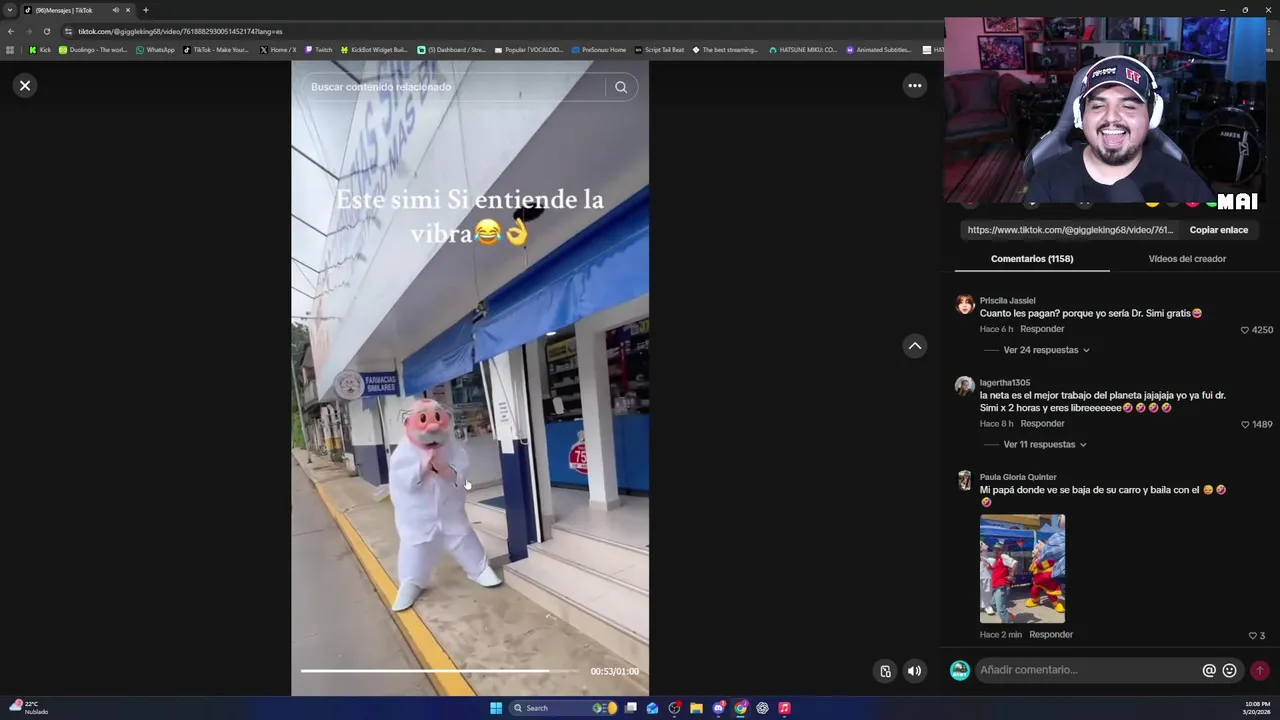The image size is (1280, 720).
Task: Mute the tab via audio icon
Action: 115,10
